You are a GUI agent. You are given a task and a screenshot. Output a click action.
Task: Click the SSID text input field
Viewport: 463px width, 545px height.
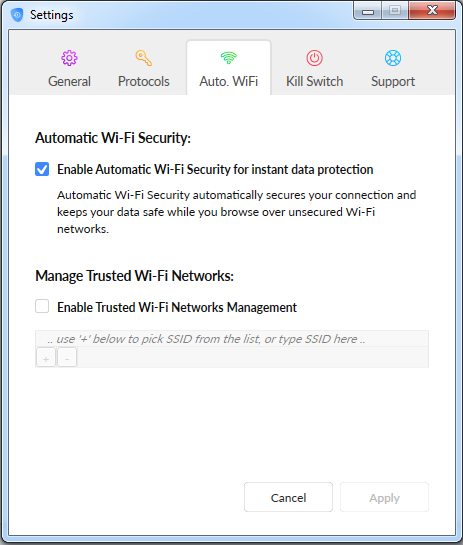point(232,339)
